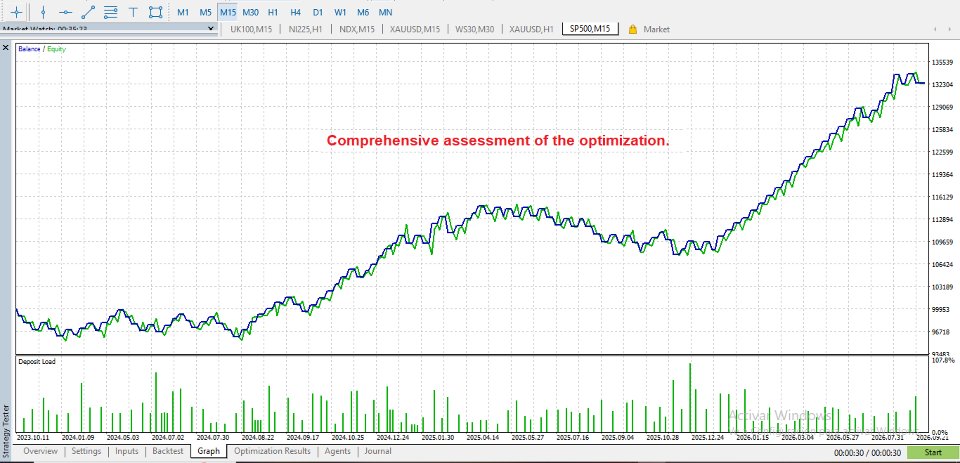Open the Backtest tab
The image size is (960, 463).
tap(168, 451)
